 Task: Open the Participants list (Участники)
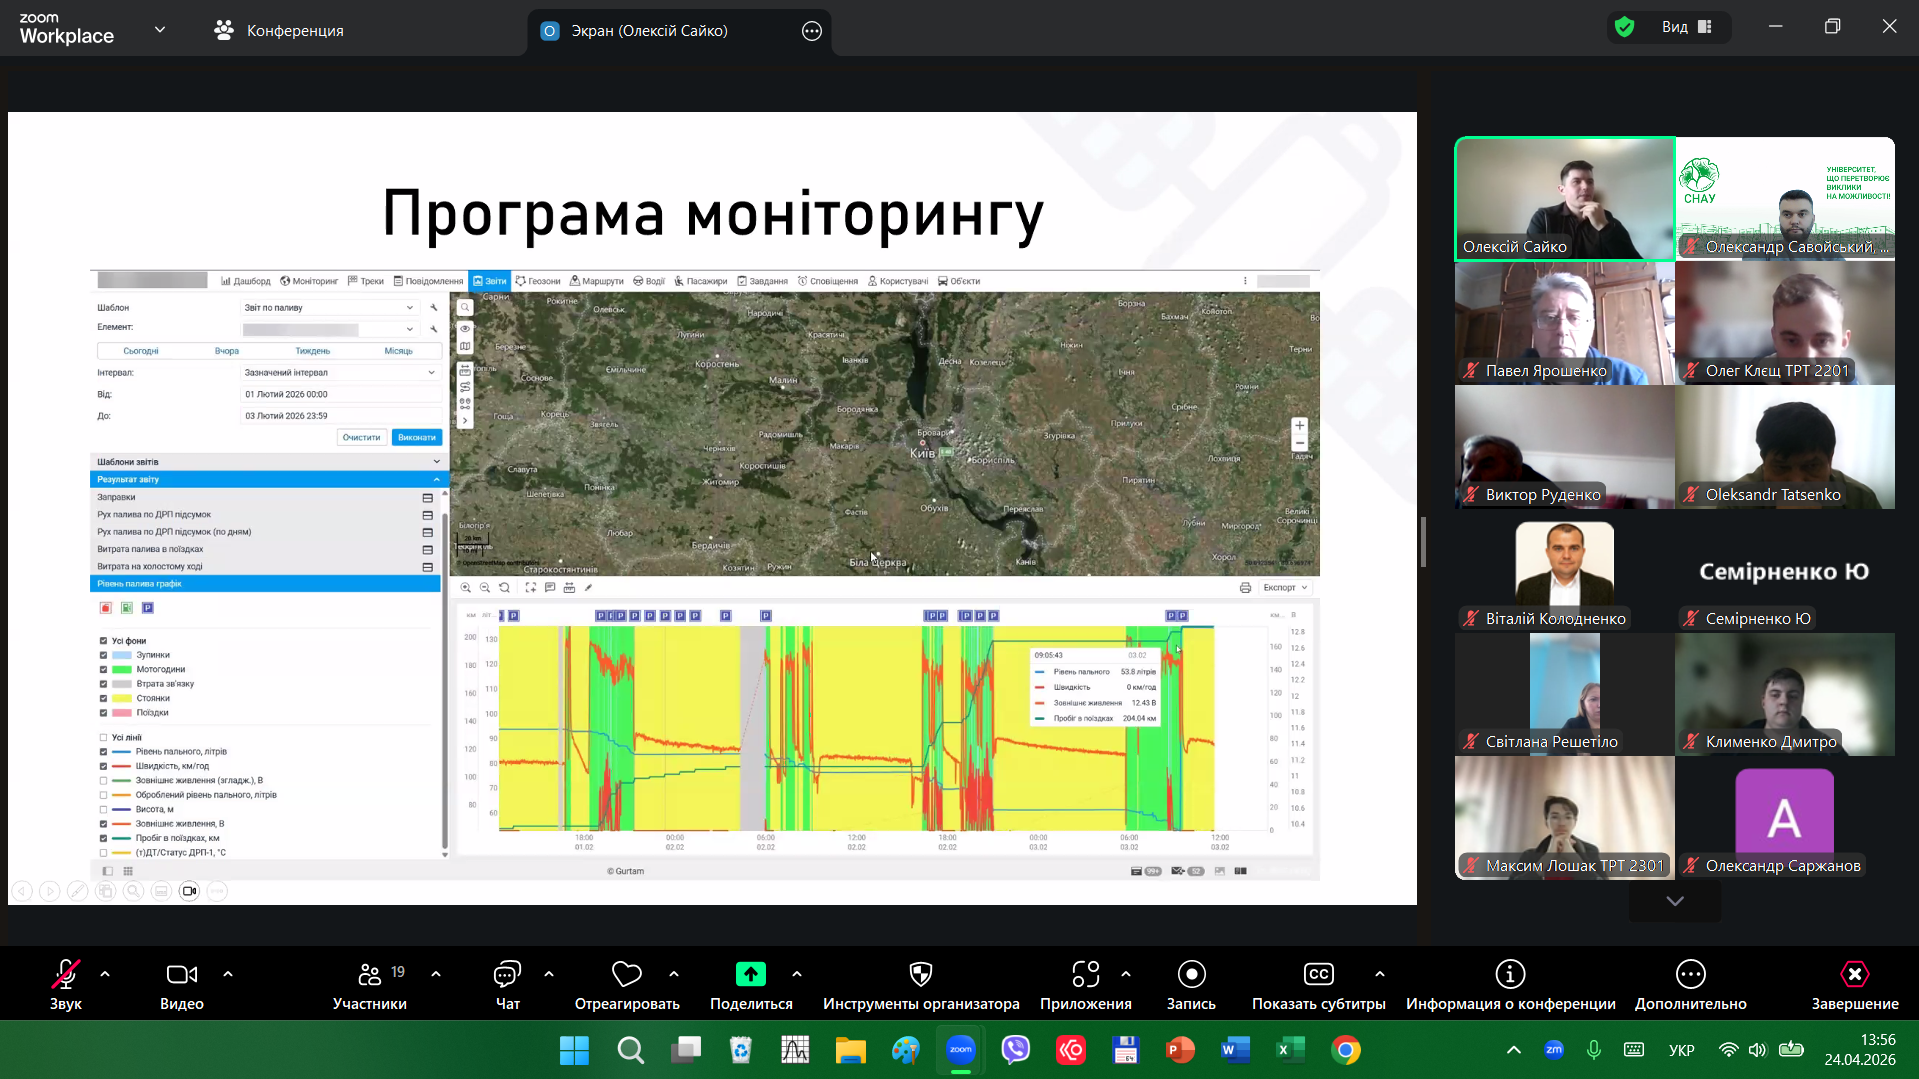click(369, 975)
